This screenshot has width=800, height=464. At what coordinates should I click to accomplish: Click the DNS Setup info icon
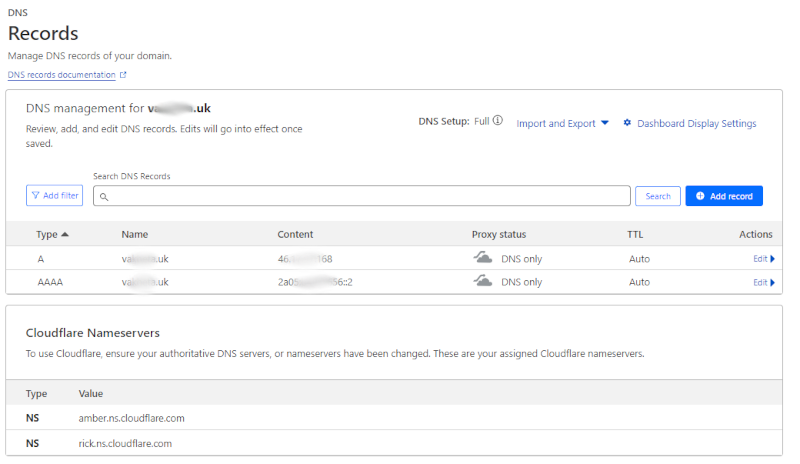[x=498, y=122]
